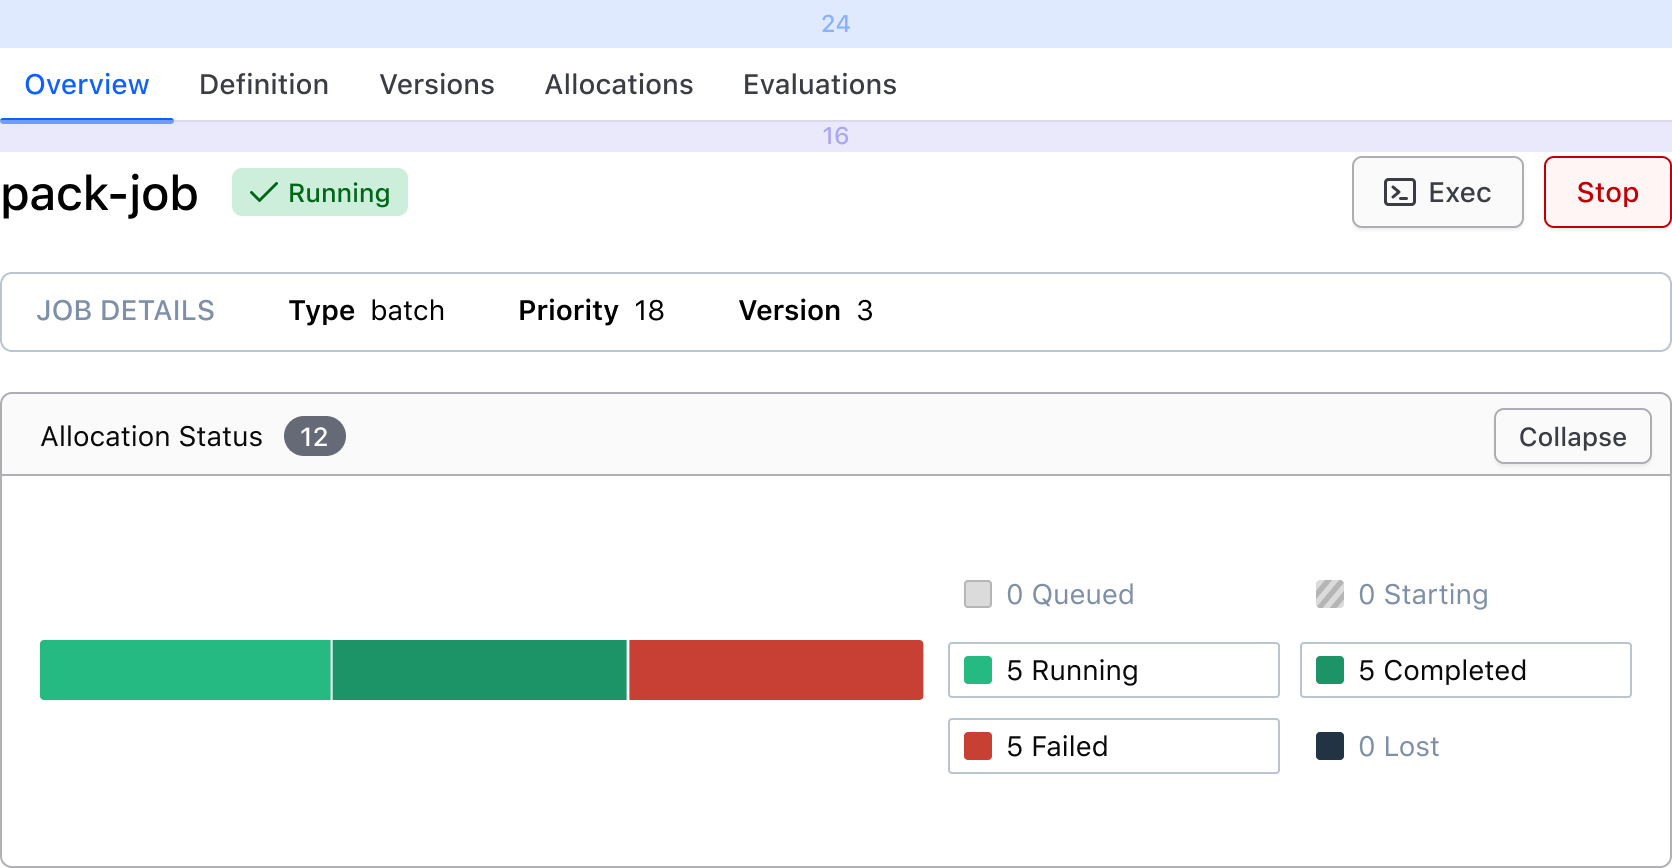
Task: Click the checkmark icon in Running badge
Action: tap(263, 192)
